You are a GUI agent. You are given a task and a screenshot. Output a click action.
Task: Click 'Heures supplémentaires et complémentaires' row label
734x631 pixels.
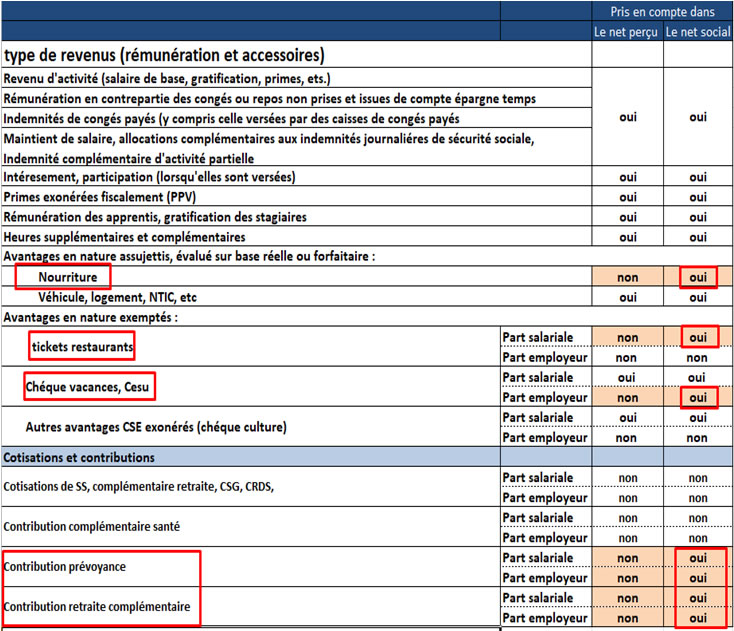click(139, 237)
